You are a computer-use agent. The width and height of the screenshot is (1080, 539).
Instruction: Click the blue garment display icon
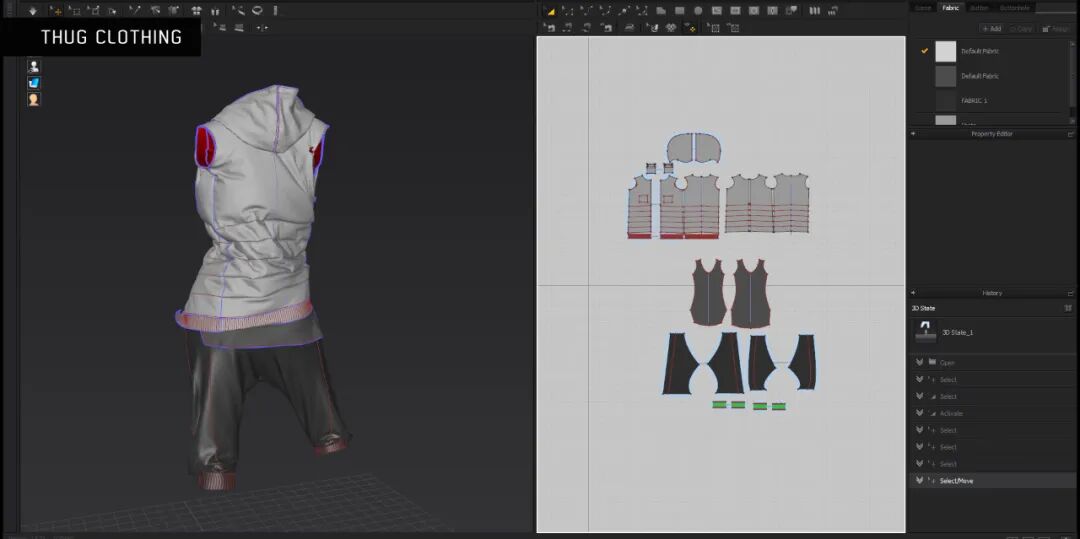pos(34,83)
